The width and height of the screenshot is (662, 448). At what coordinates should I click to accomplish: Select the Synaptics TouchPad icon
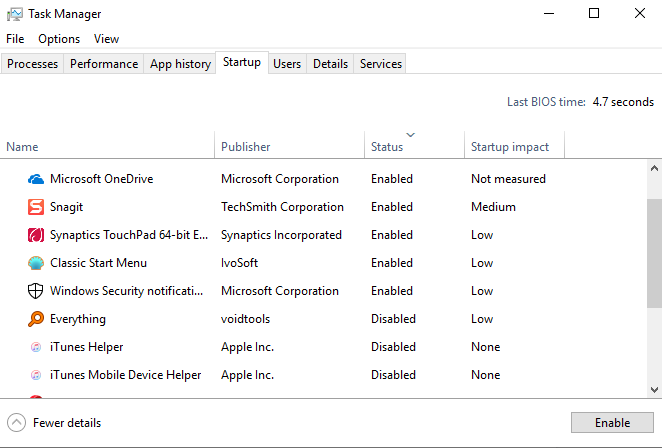click(x=36, y=235)
